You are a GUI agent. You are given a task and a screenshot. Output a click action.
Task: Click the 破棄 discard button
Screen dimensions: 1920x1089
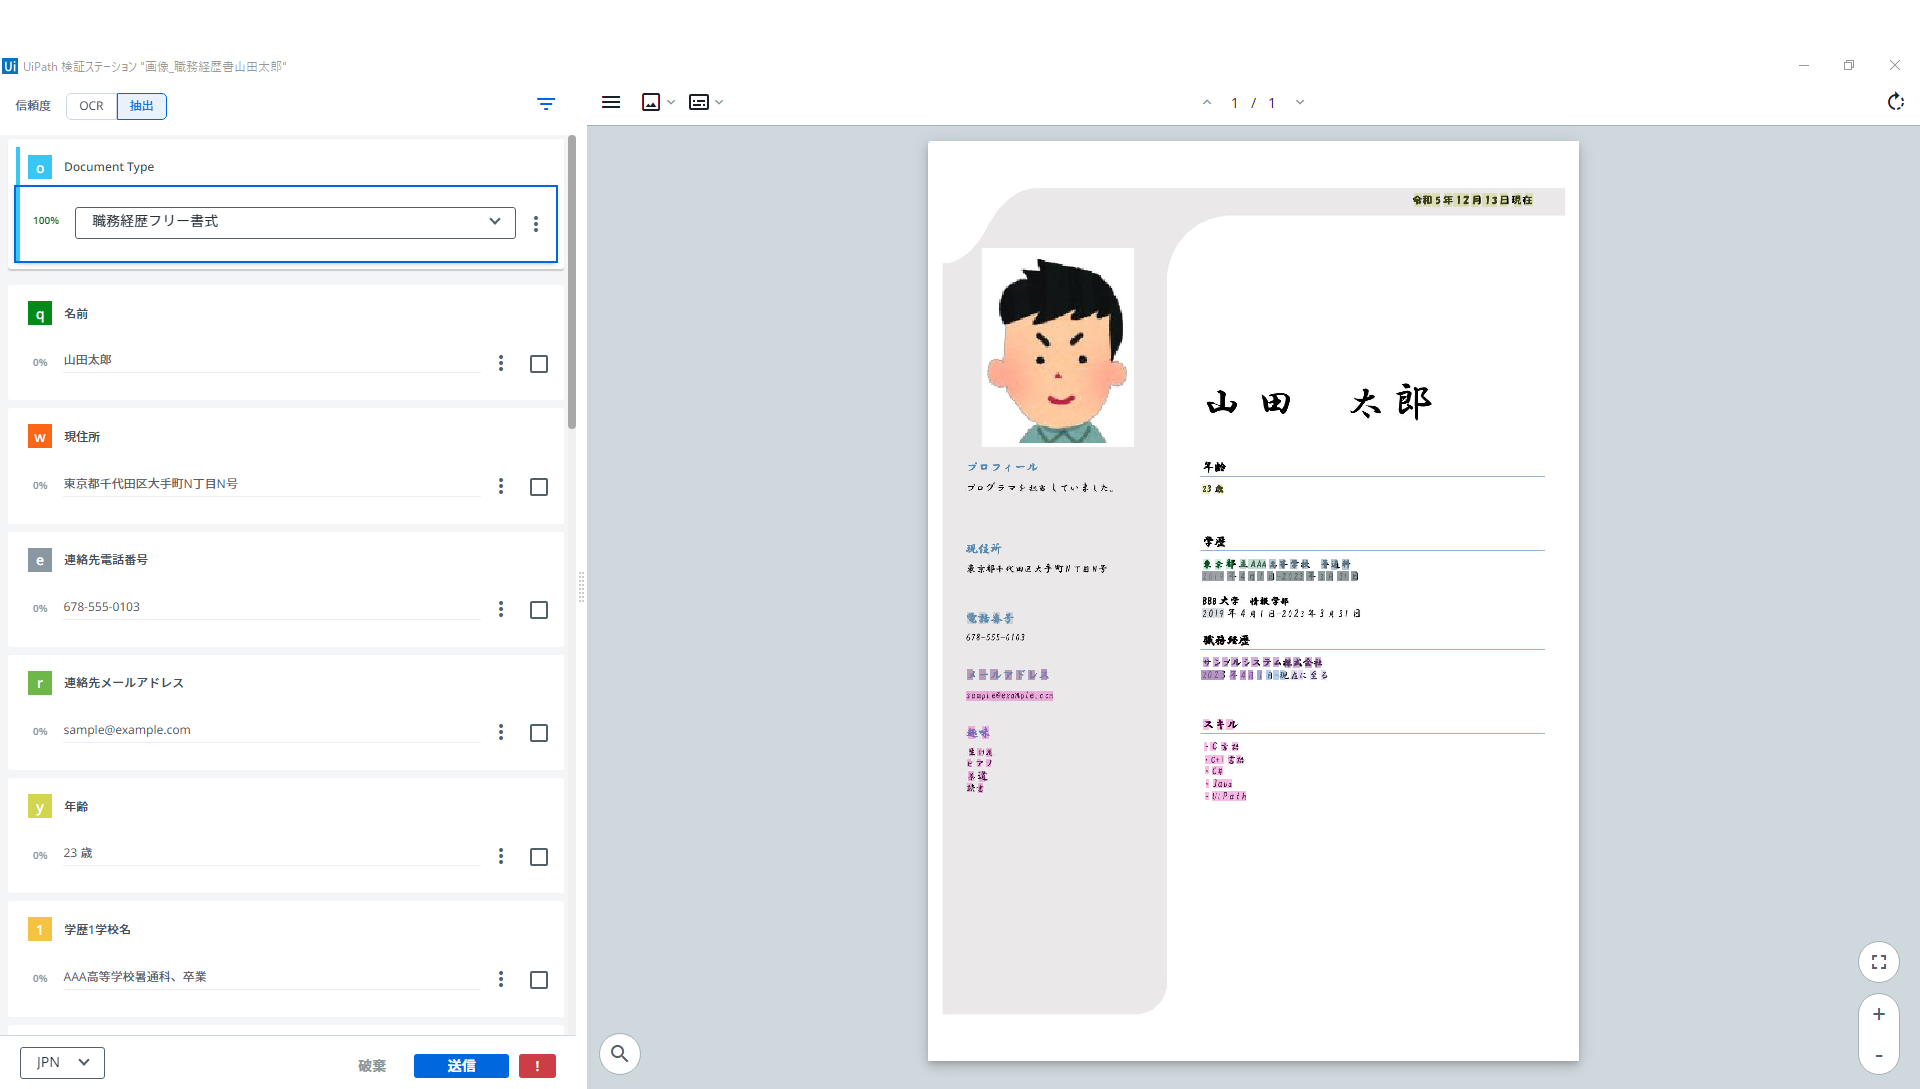click(x=372, y=1066)
